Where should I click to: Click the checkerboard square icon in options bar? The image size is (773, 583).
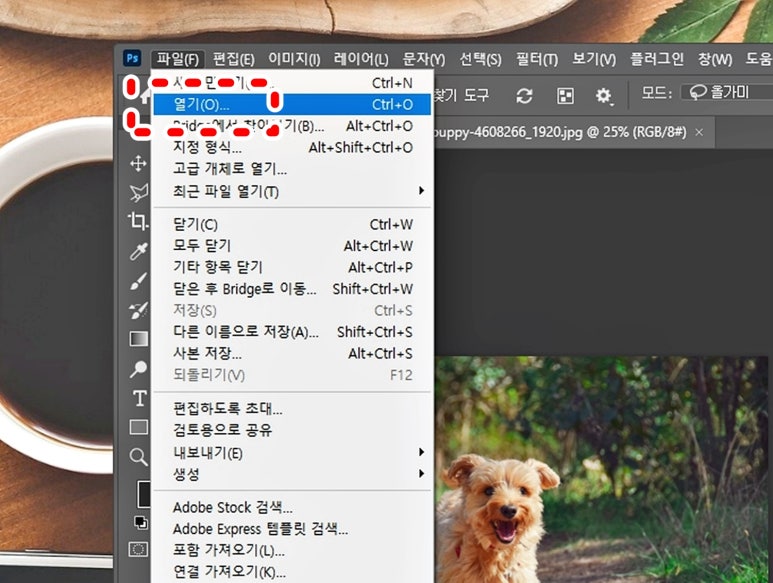point(565,95)
